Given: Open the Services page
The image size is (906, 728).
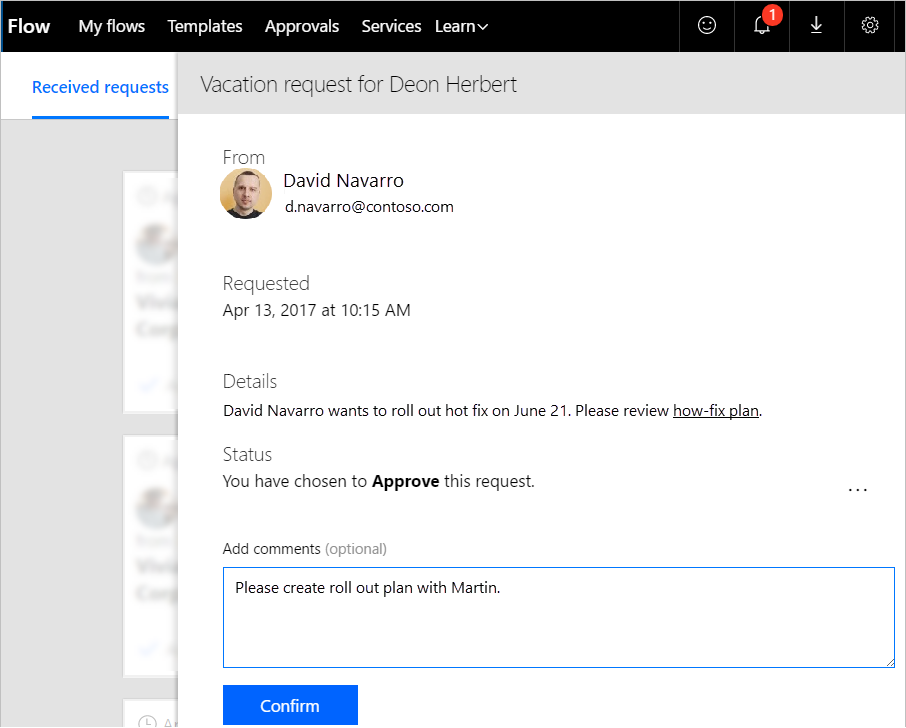Looking at the screenshot, I should 391,26.
